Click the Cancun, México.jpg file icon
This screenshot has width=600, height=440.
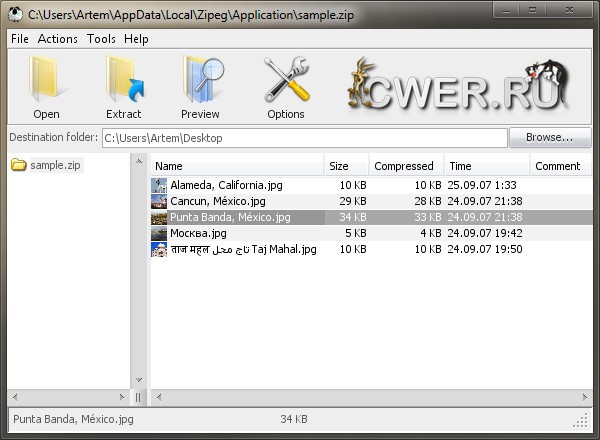(x=159, y=201)
